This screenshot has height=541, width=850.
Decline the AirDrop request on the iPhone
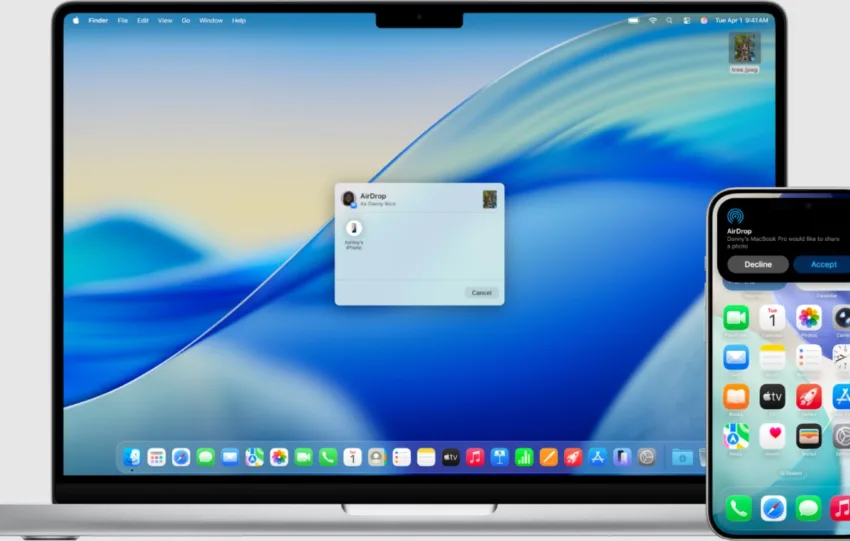758,264
